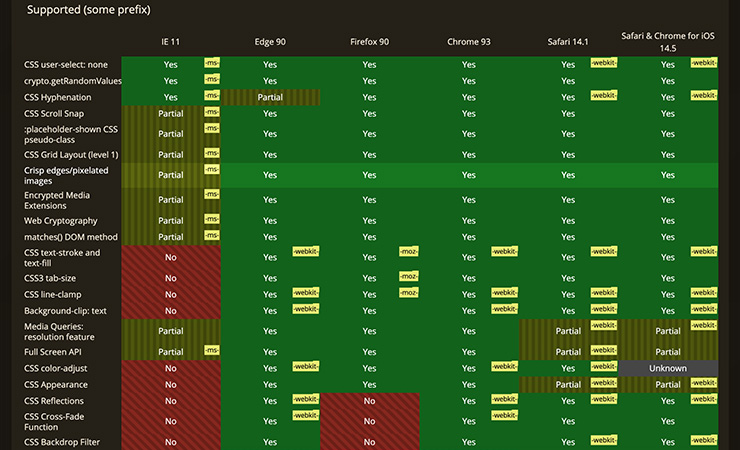
Task: Select the Full Screen API row label
Action: pyautogui.click(x=52, y=352)
